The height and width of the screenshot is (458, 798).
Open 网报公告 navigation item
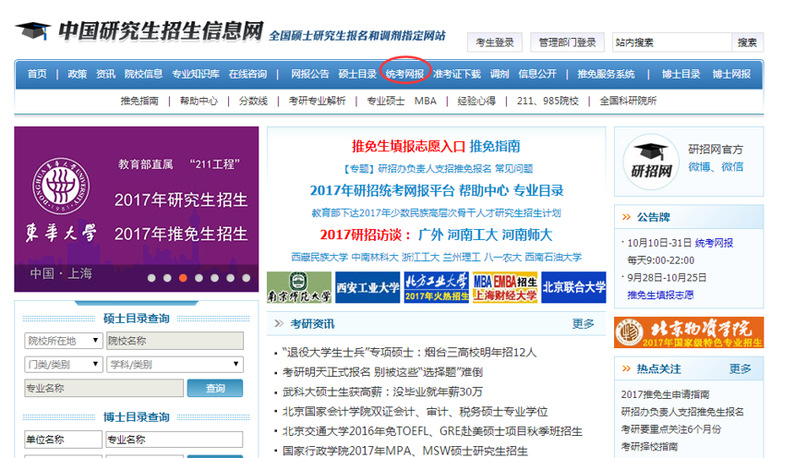(310, 74)
